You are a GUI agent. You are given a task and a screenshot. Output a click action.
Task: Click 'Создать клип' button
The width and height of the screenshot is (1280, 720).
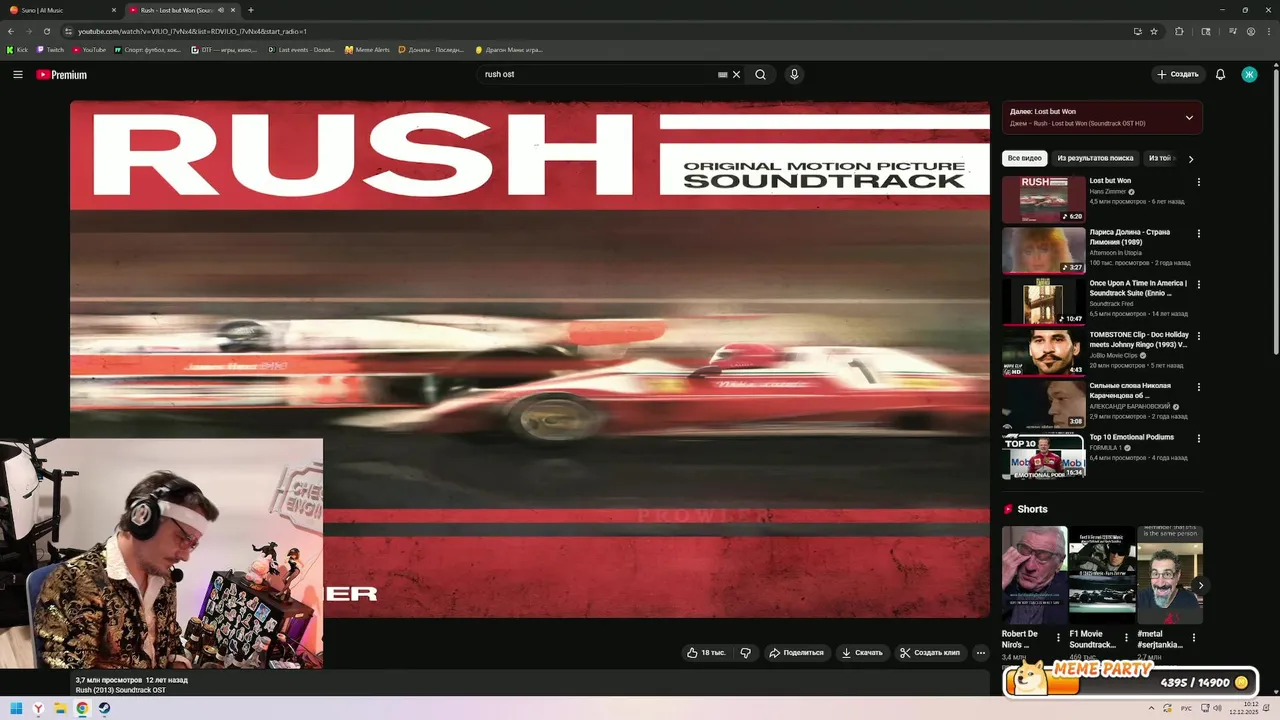coord(930,653)
